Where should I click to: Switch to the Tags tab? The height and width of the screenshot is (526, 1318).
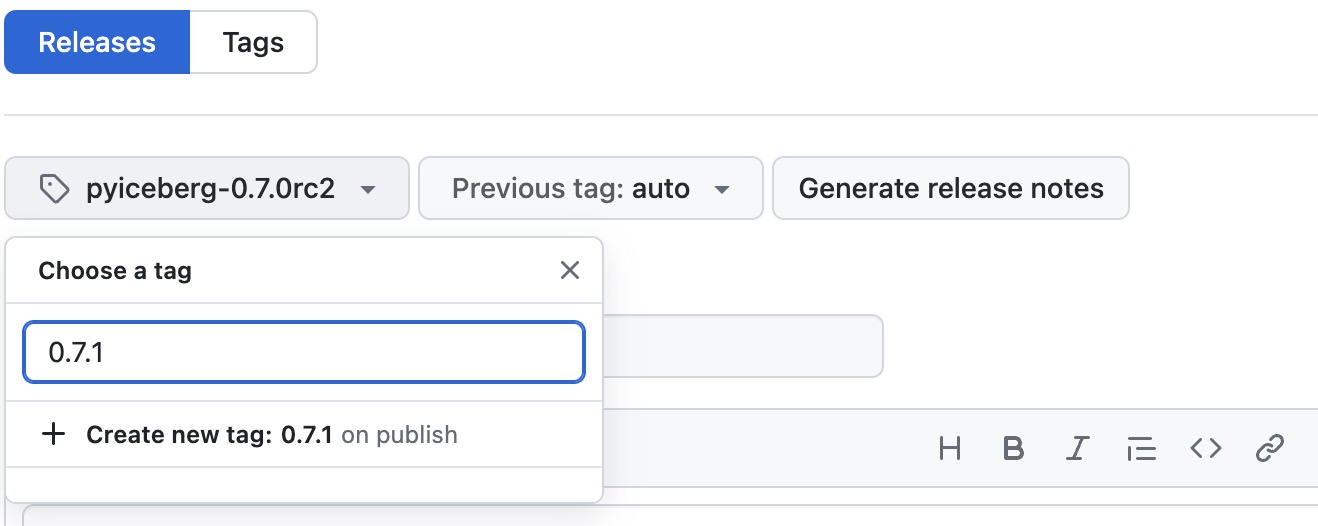[253, 43]
